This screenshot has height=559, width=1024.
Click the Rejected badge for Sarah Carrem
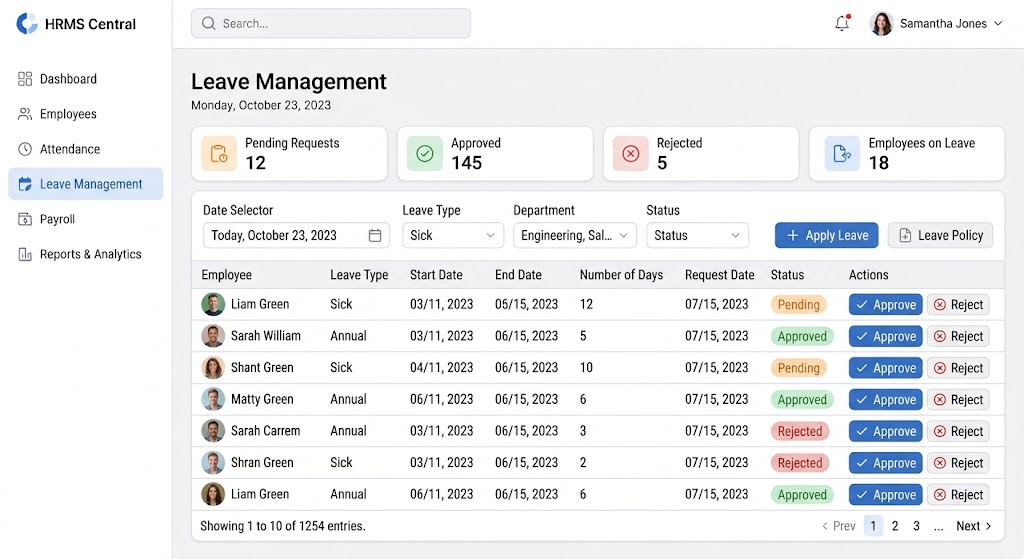[800, 432]
